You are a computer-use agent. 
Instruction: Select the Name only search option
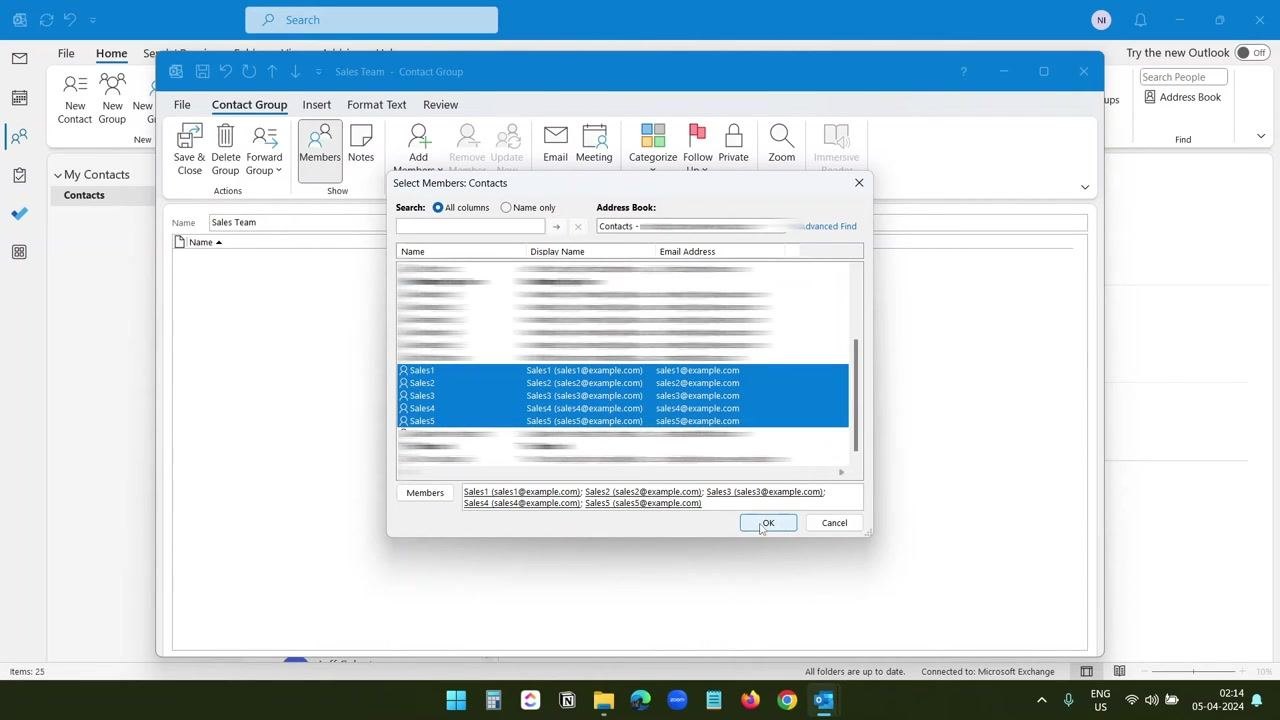tap(528, 208)
